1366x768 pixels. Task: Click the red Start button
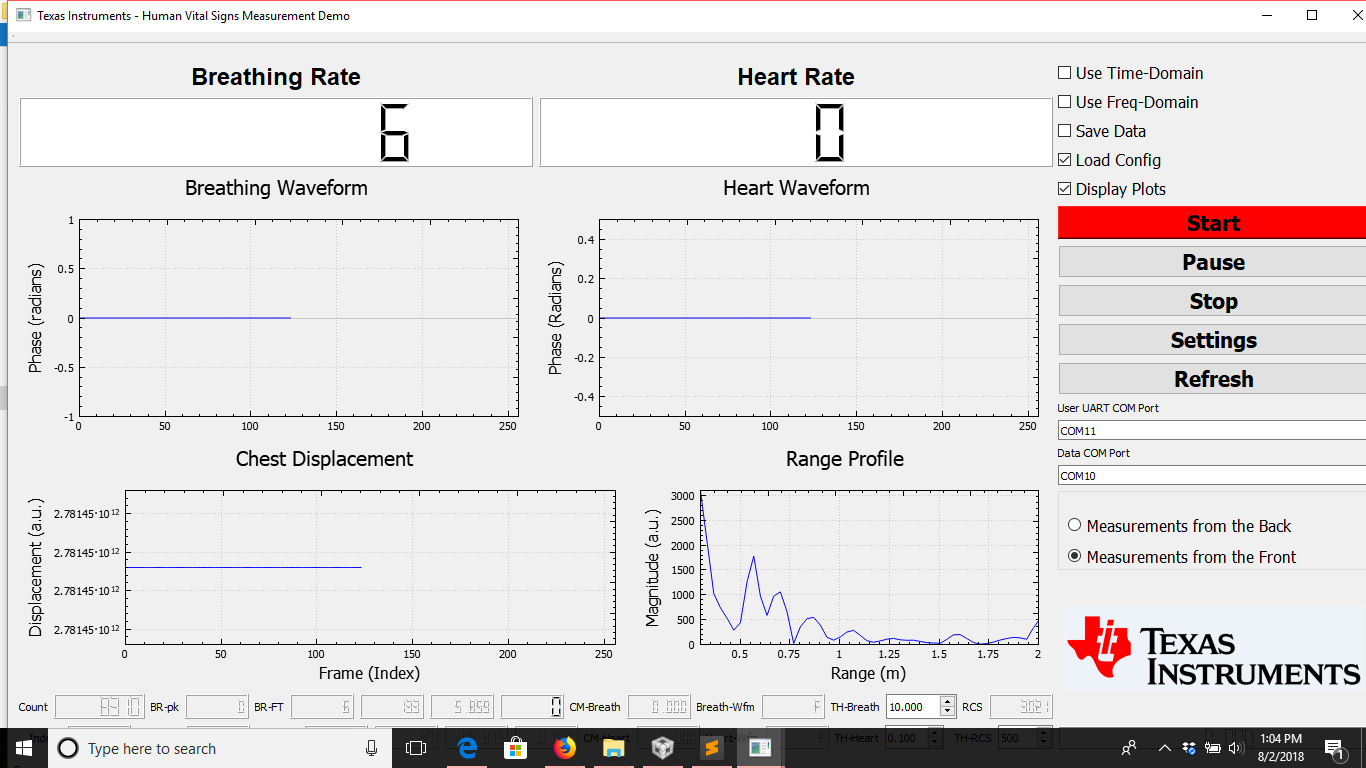[x=1212, y=223]
